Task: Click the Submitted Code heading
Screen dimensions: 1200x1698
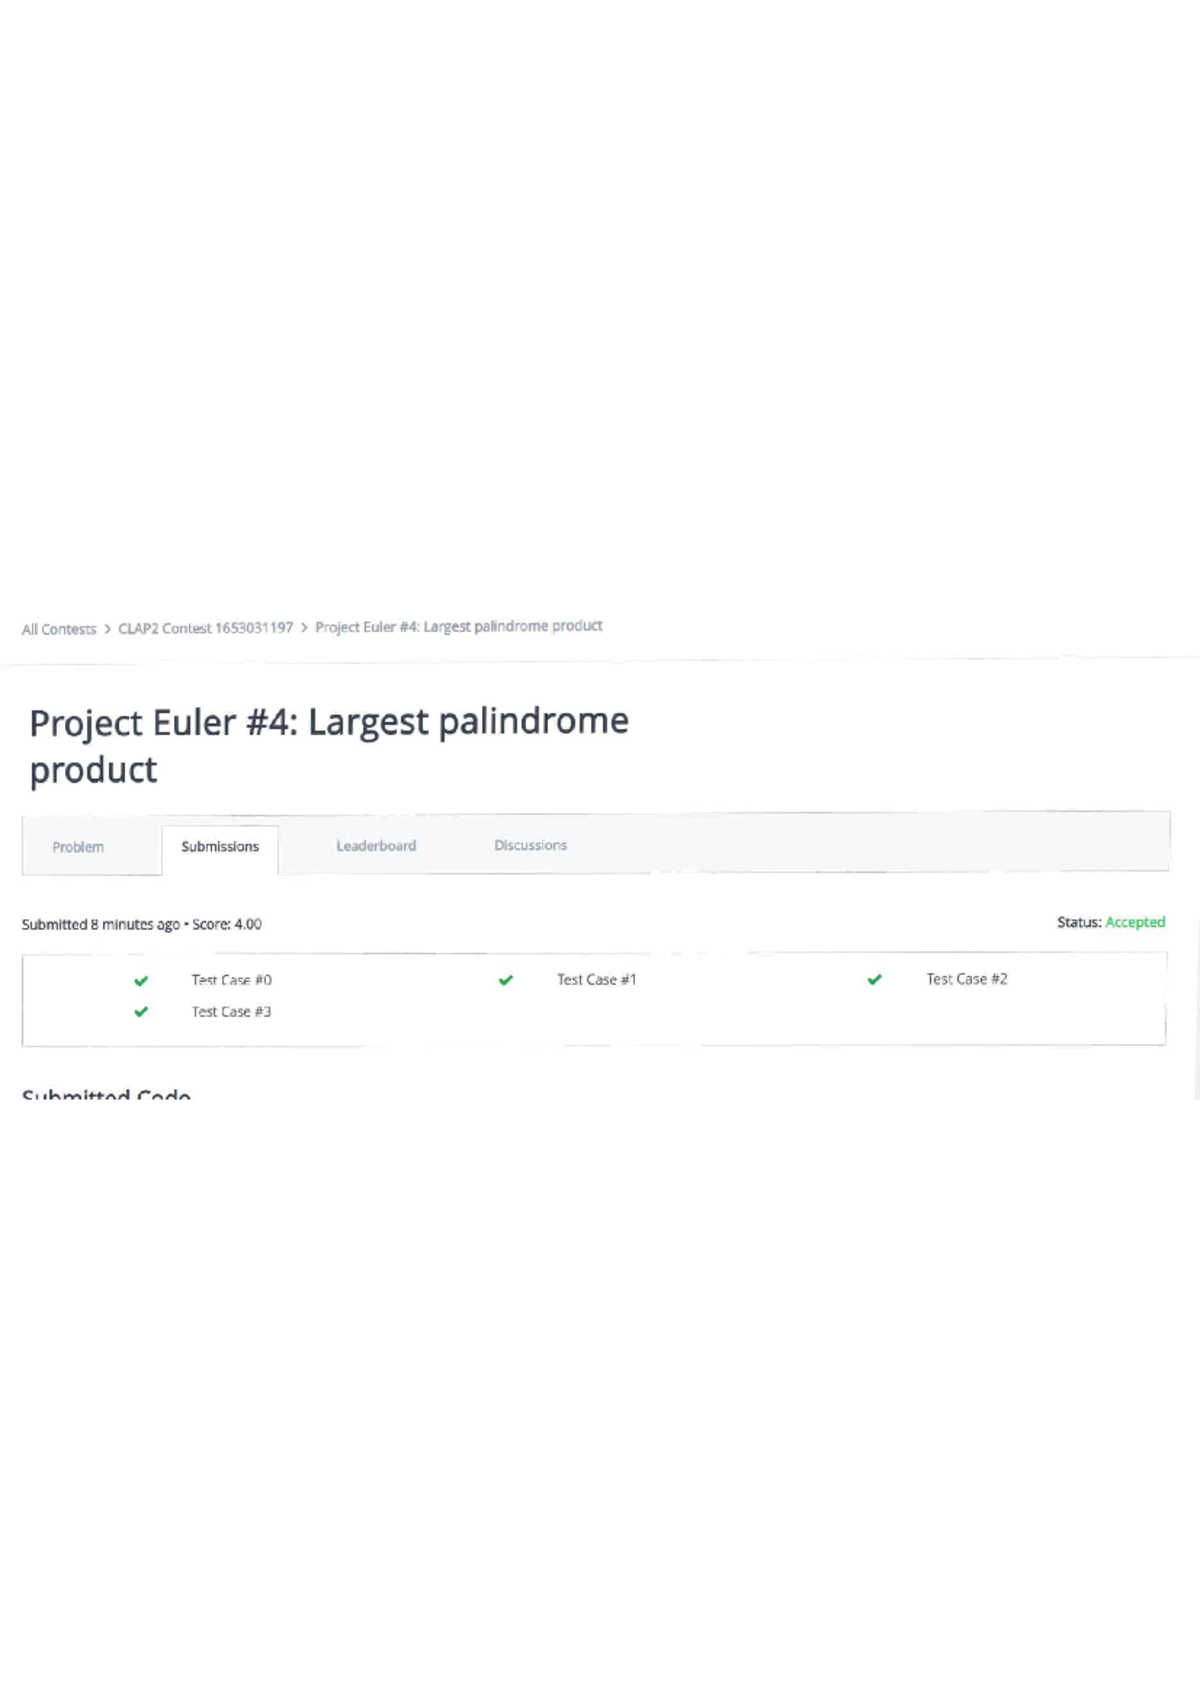Action: click(x=106, y=1093)
